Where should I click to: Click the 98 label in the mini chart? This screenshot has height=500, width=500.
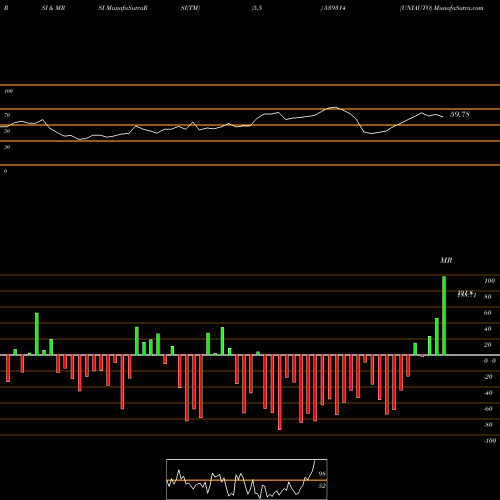322,474
